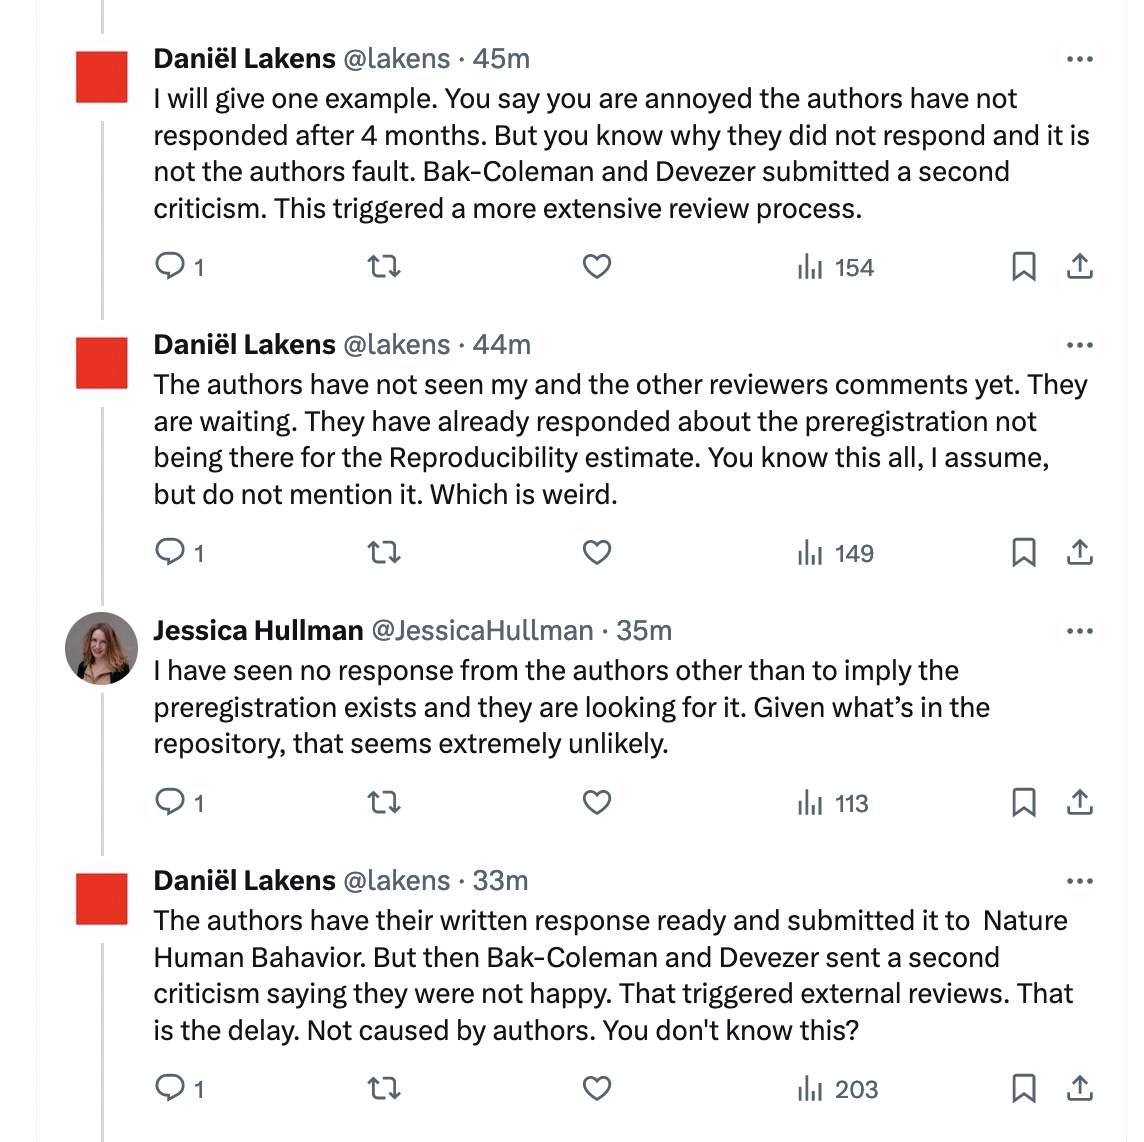Expand more options on the 33m tweet

(x=1080, y=881)
